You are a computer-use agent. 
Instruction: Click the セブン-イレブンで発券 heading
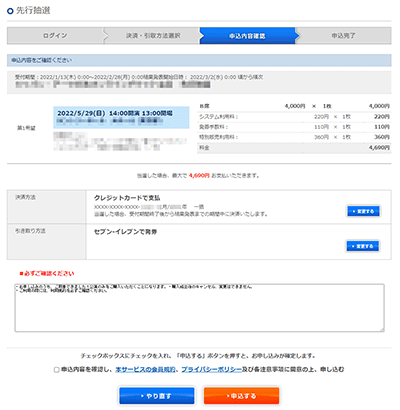click(x=126, y=232)
